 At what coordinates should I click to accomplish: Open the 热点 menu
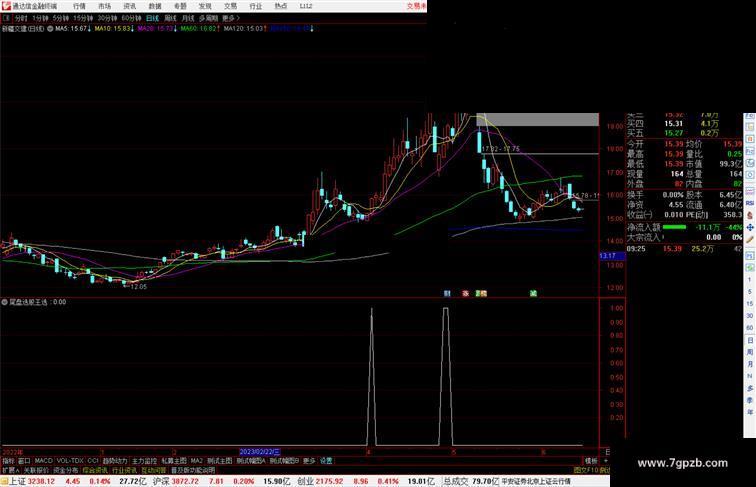point(281,6)
